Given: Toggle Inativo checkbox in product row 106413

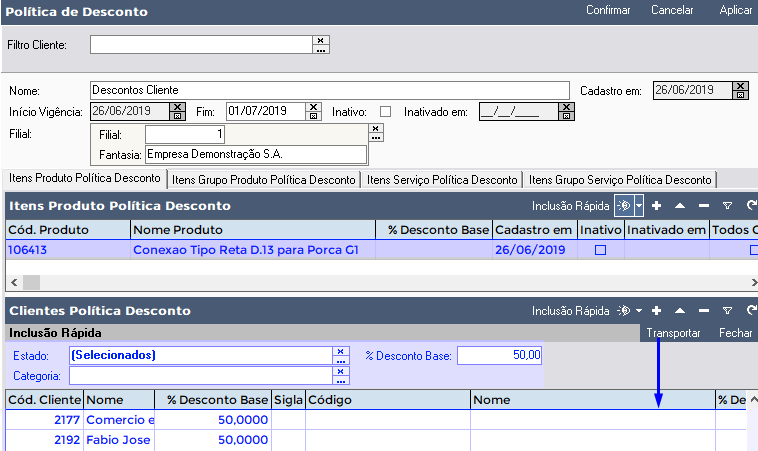Looking at the screenshot, I should [x=600, y=250].
